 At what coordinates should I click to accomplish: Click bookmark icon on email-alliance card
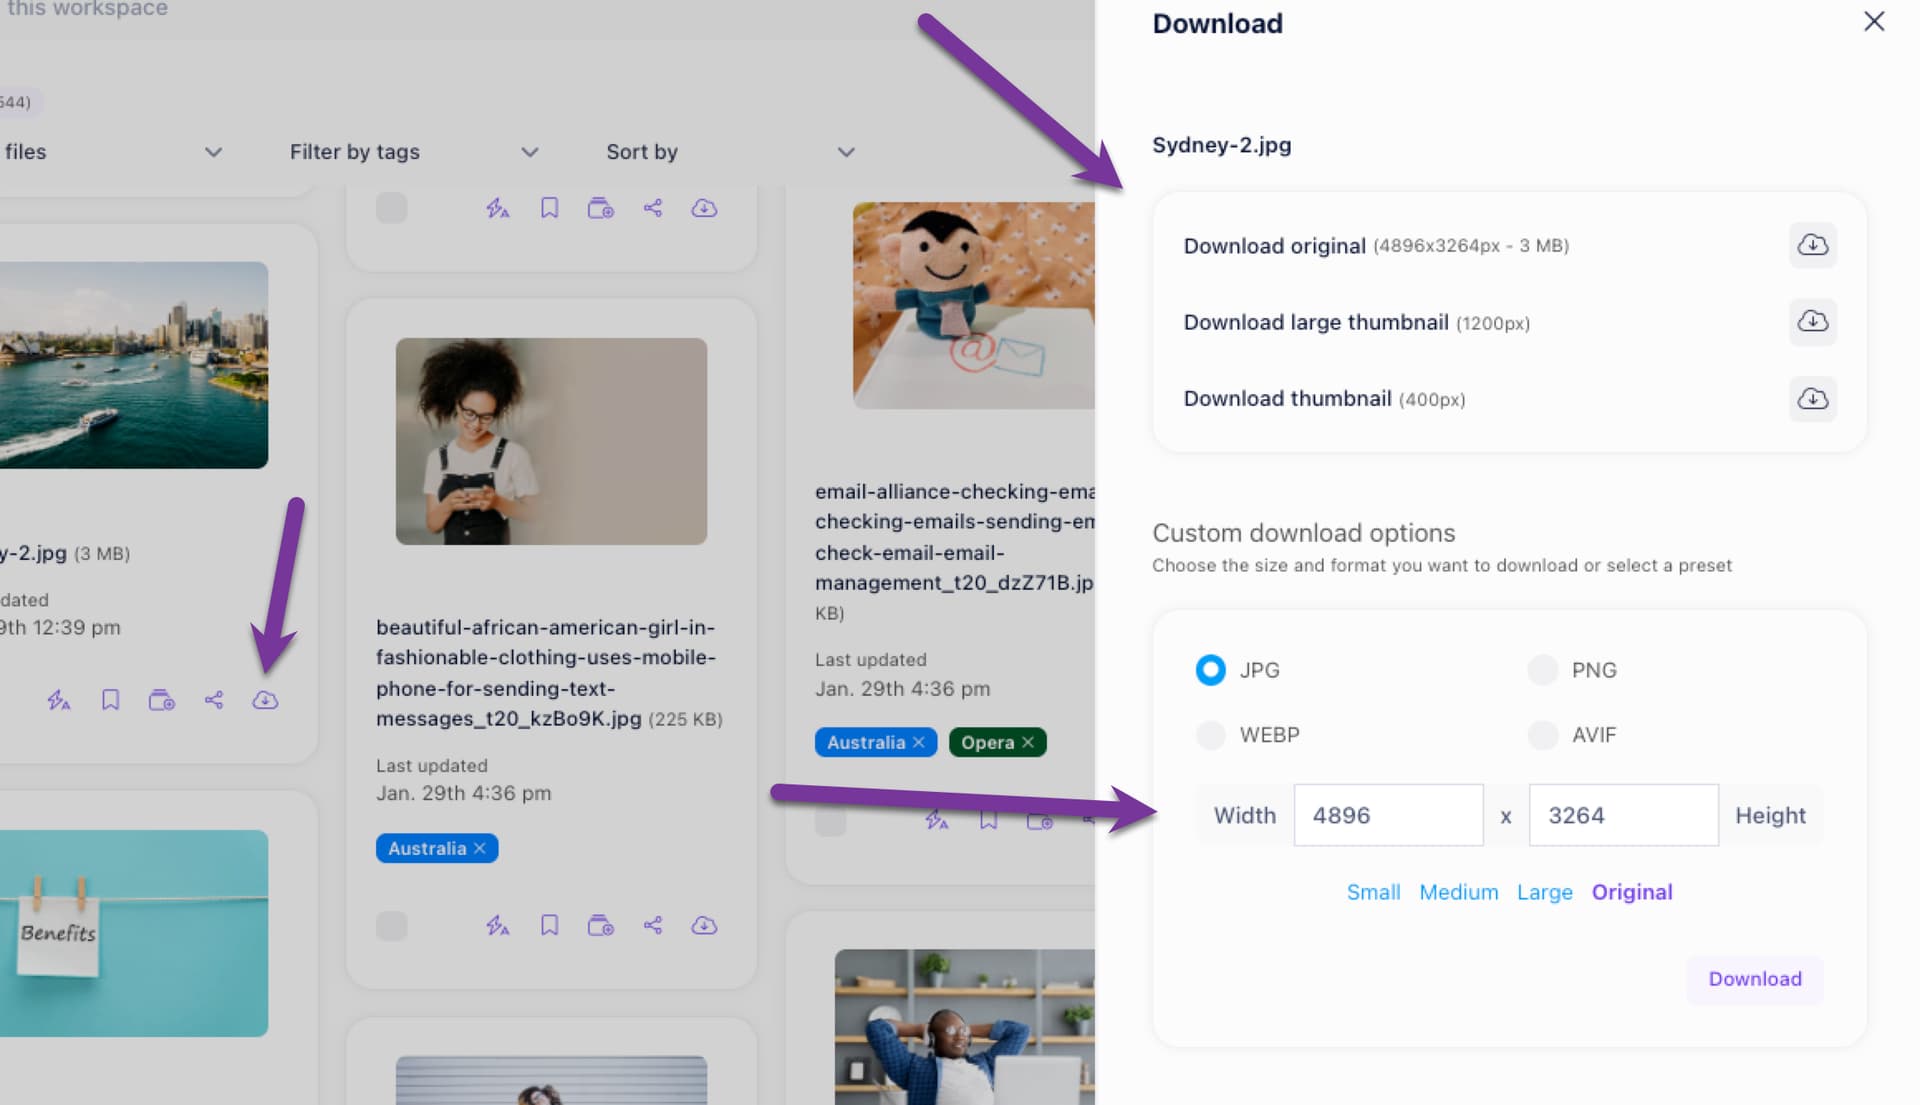coord(988,821)
